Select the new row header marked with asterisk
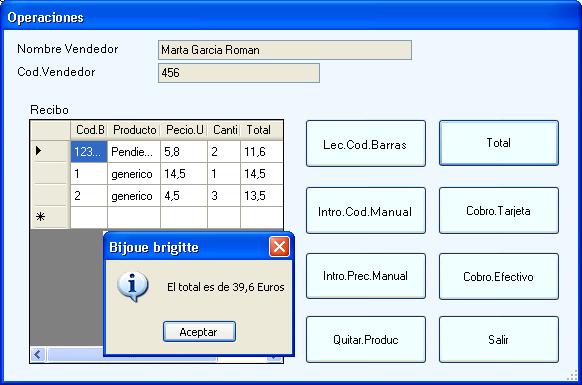The width and height of the screenshot is (582, 385). pyautogui.click(x=50, y=217)
